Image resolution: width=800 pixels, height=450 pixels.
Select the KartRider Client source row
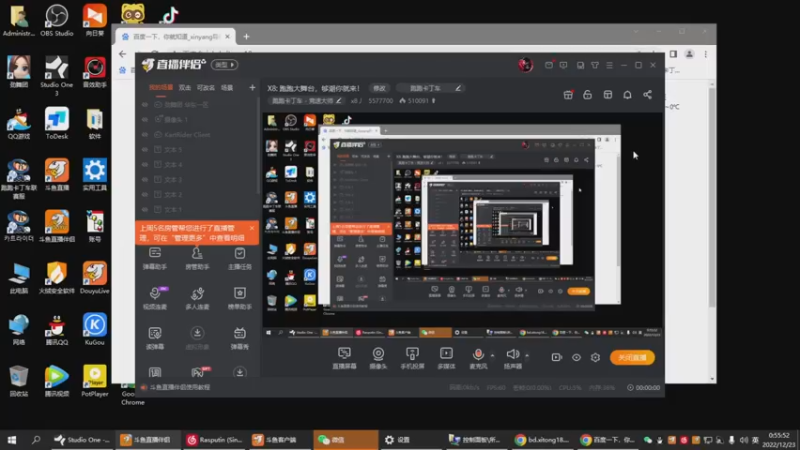[197, 135]
